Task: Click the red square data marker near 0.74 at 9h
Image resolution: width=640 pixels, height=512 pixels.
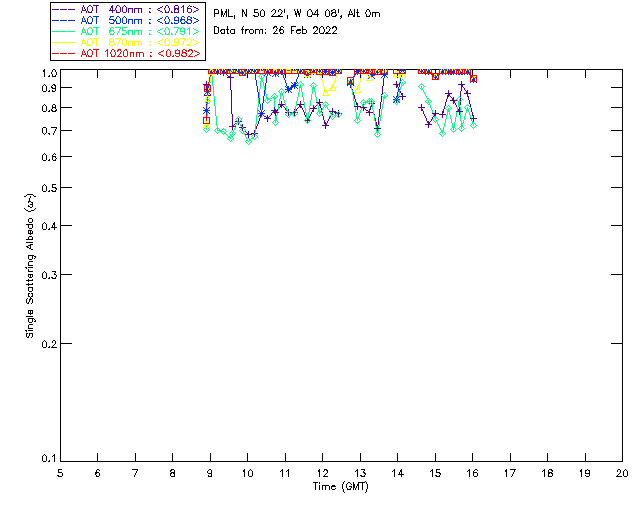Action: point(207,120)
